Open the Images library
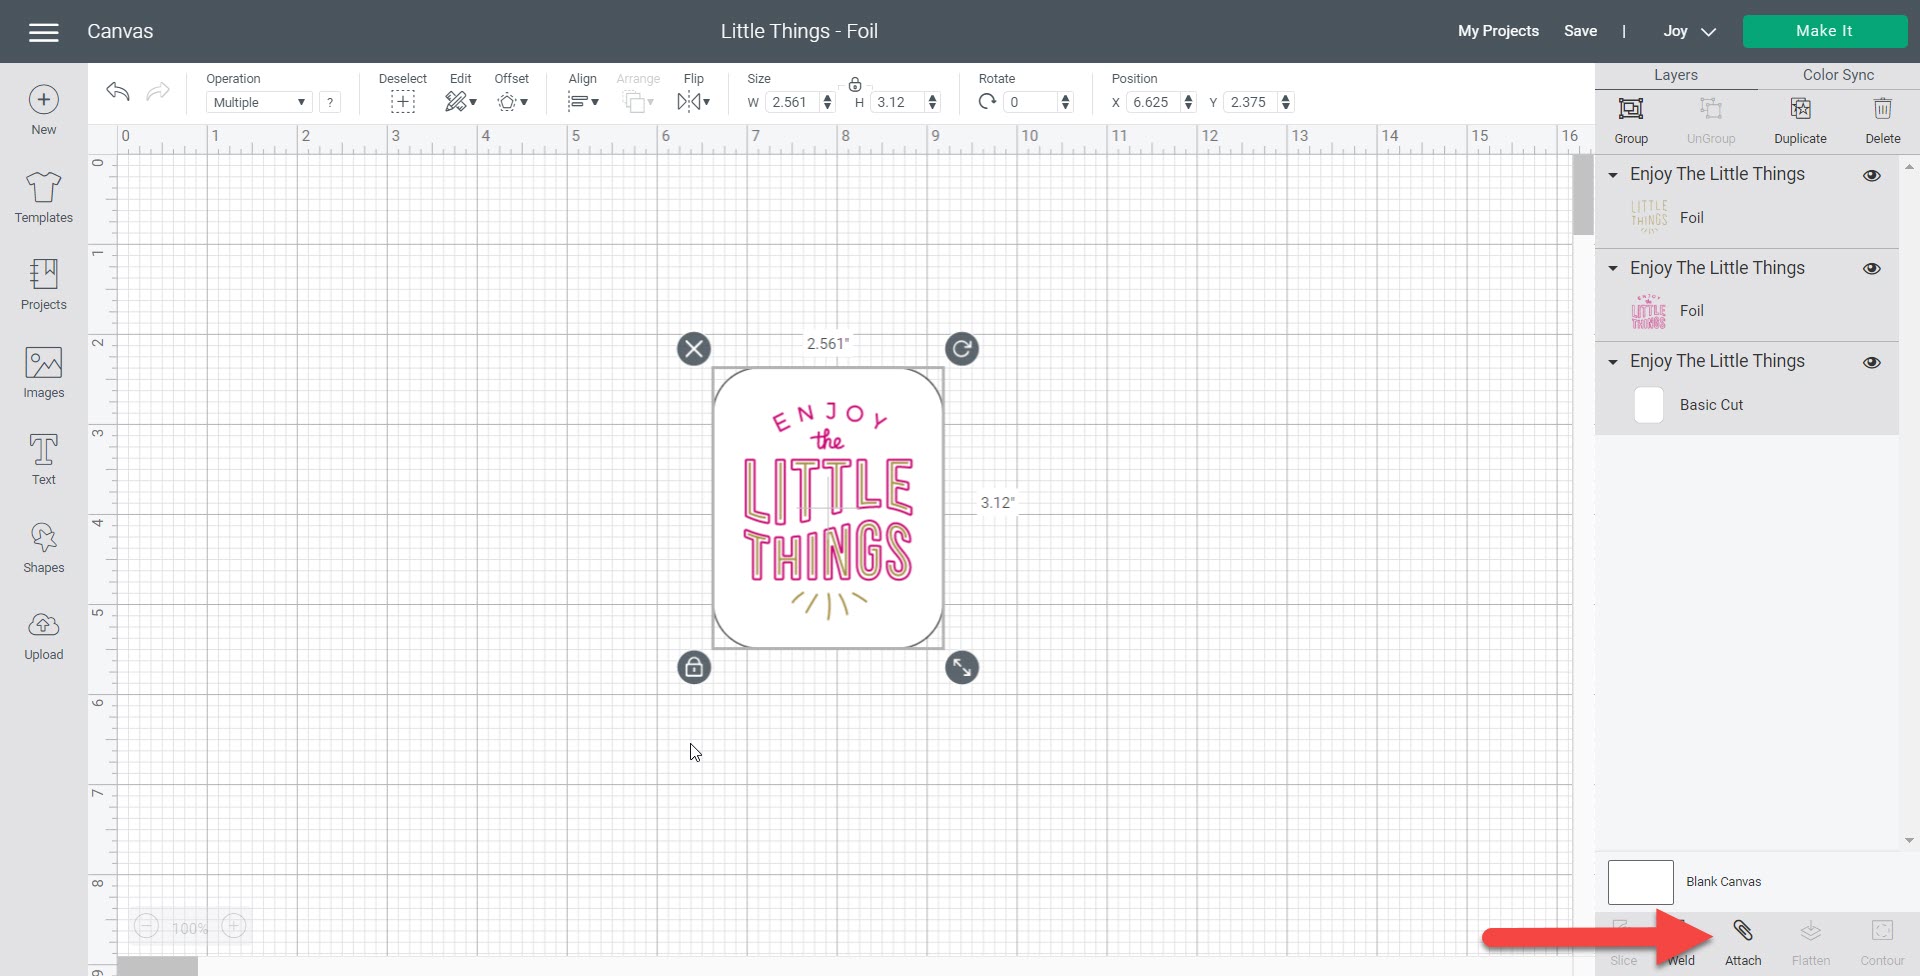 pos(43,373)
